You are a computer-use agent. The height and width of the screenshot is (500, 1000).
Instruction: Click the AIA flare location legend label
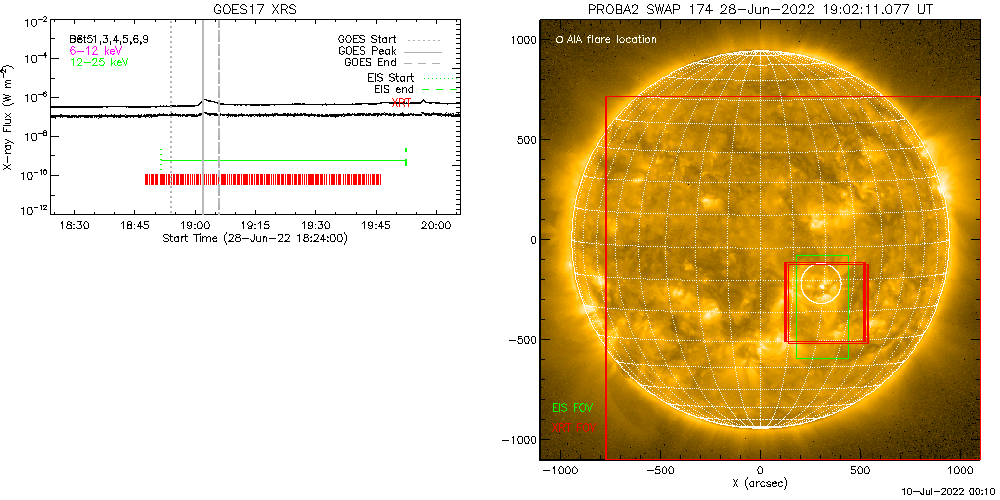click(x=606, y=40)
